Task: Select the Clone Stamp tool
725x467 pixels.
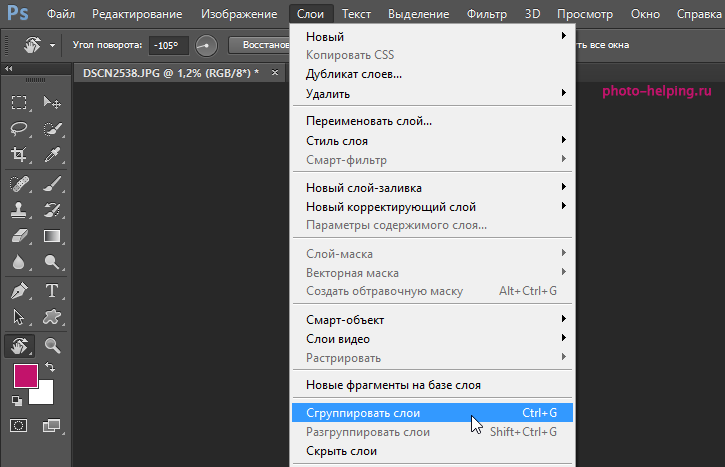Action: click(19, 210)
